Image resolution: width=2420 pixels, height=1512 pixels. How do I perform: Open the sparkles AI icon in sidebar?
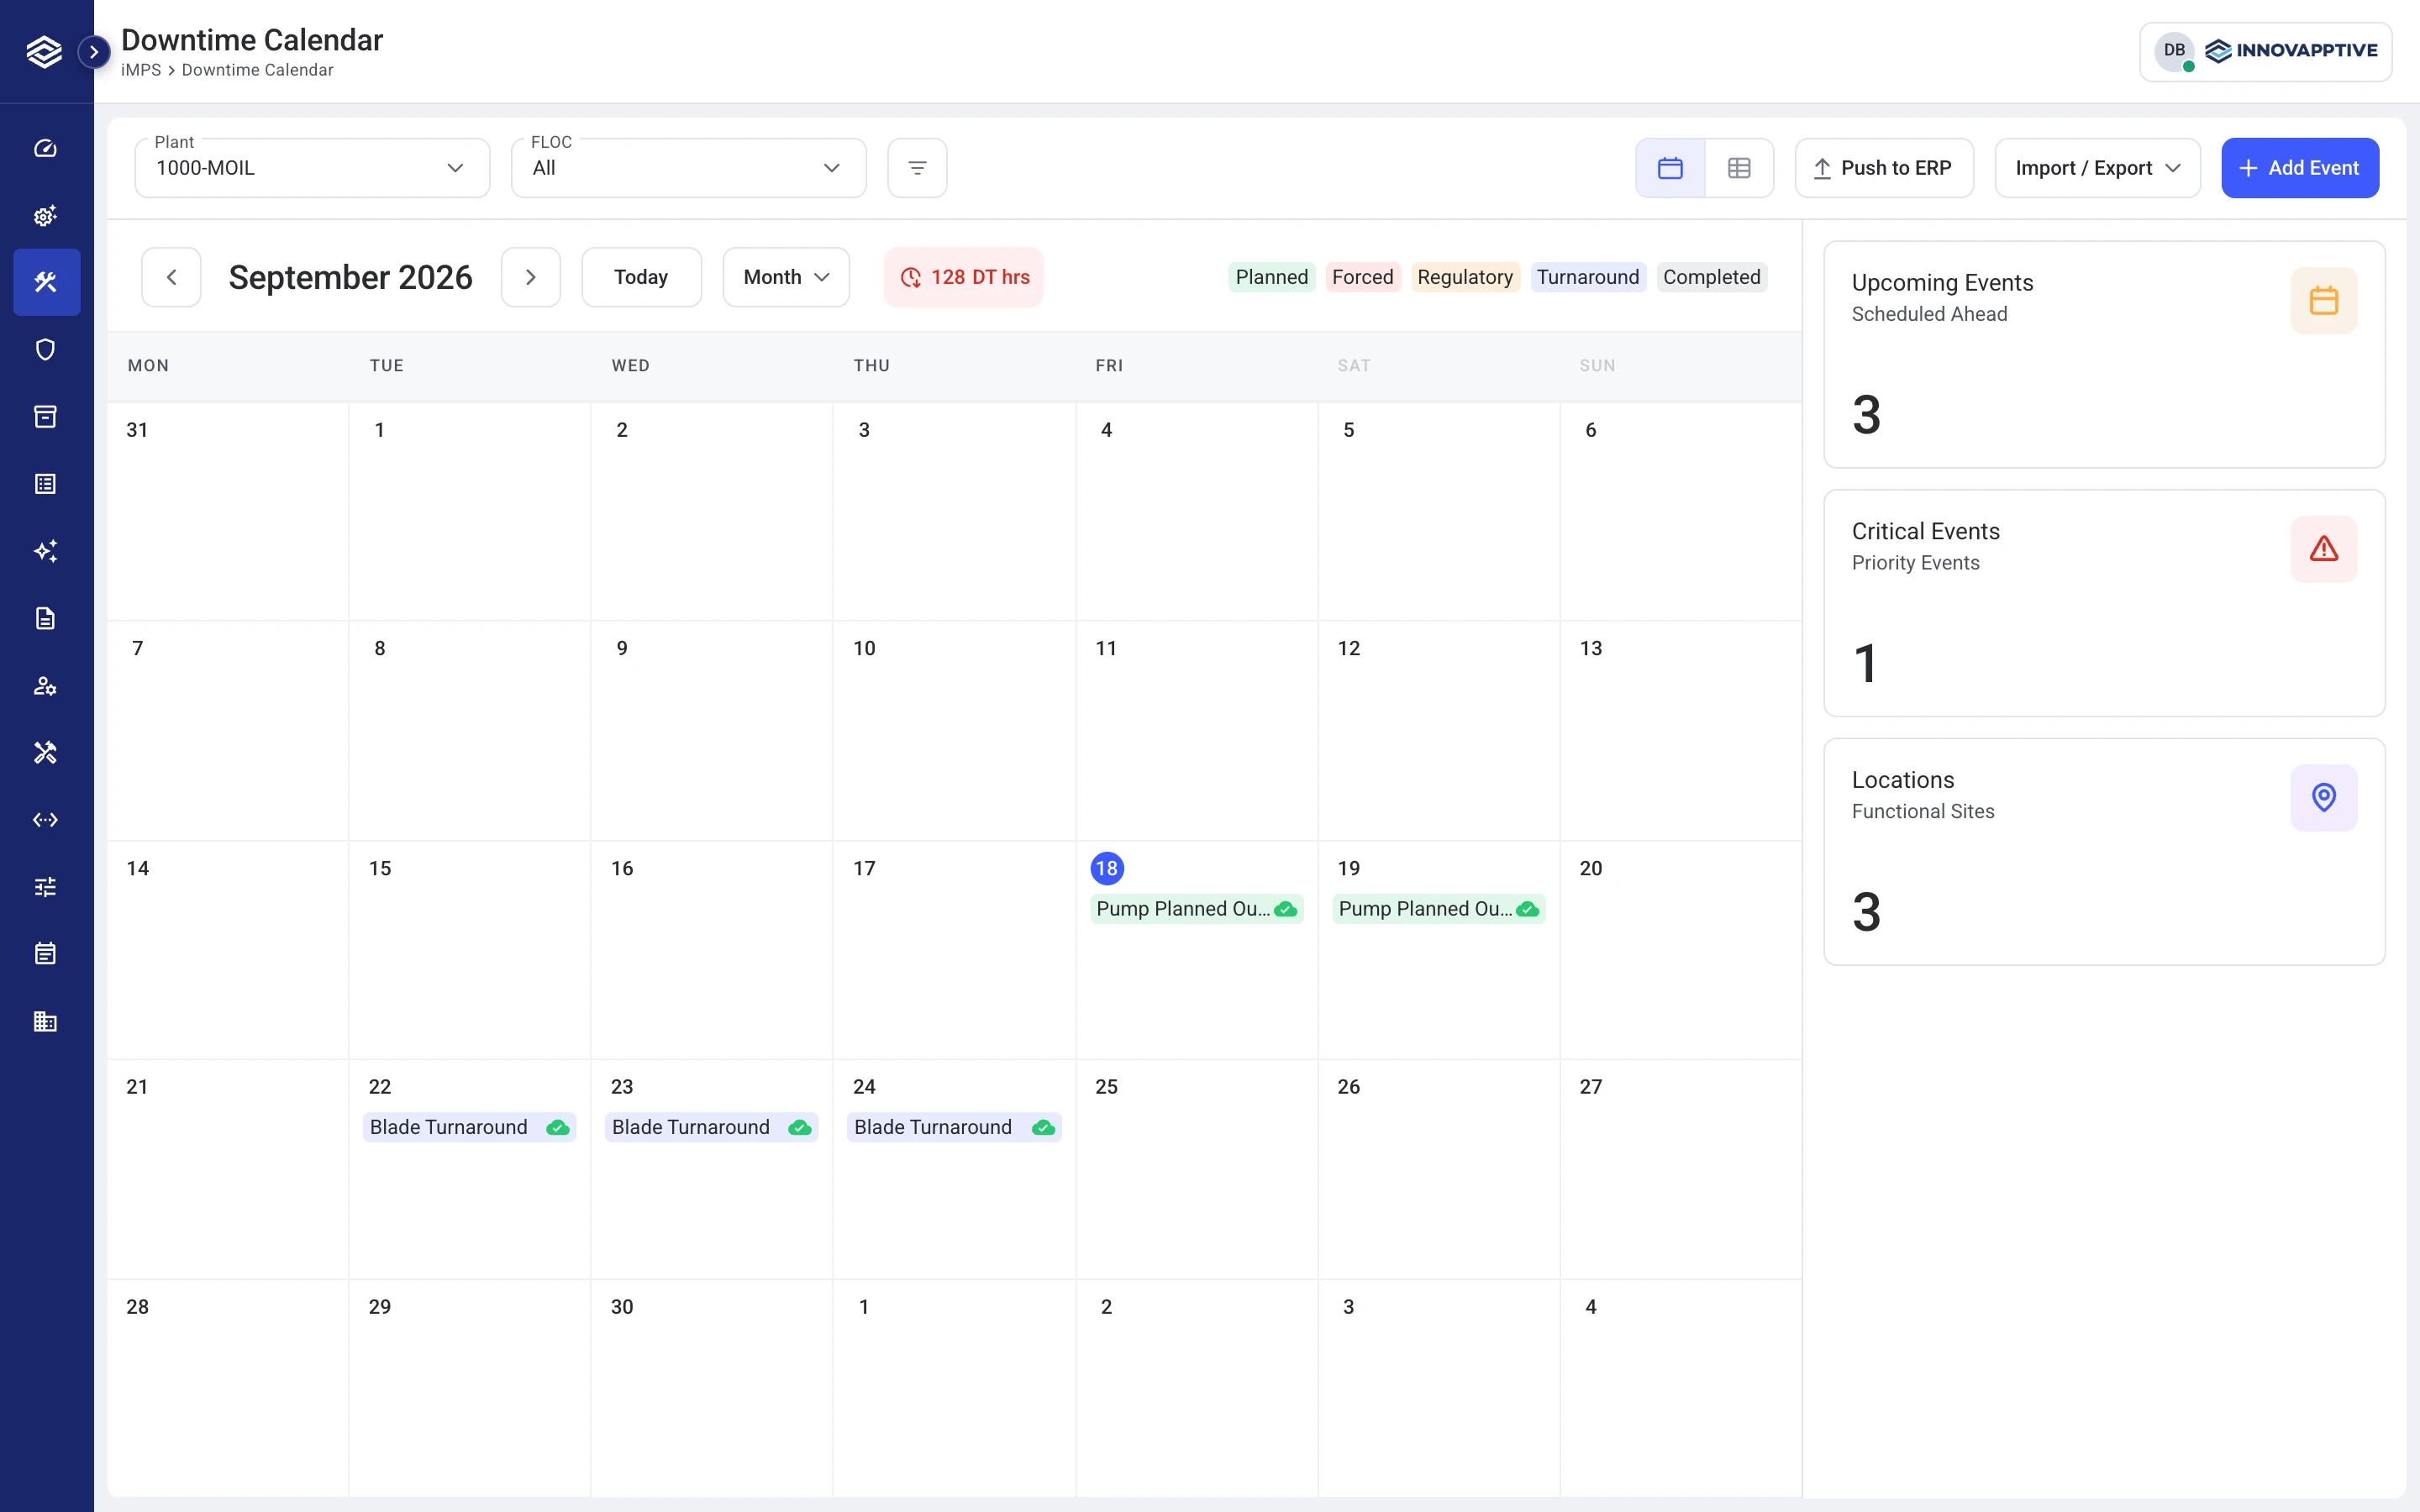click(x=45, y=551)
